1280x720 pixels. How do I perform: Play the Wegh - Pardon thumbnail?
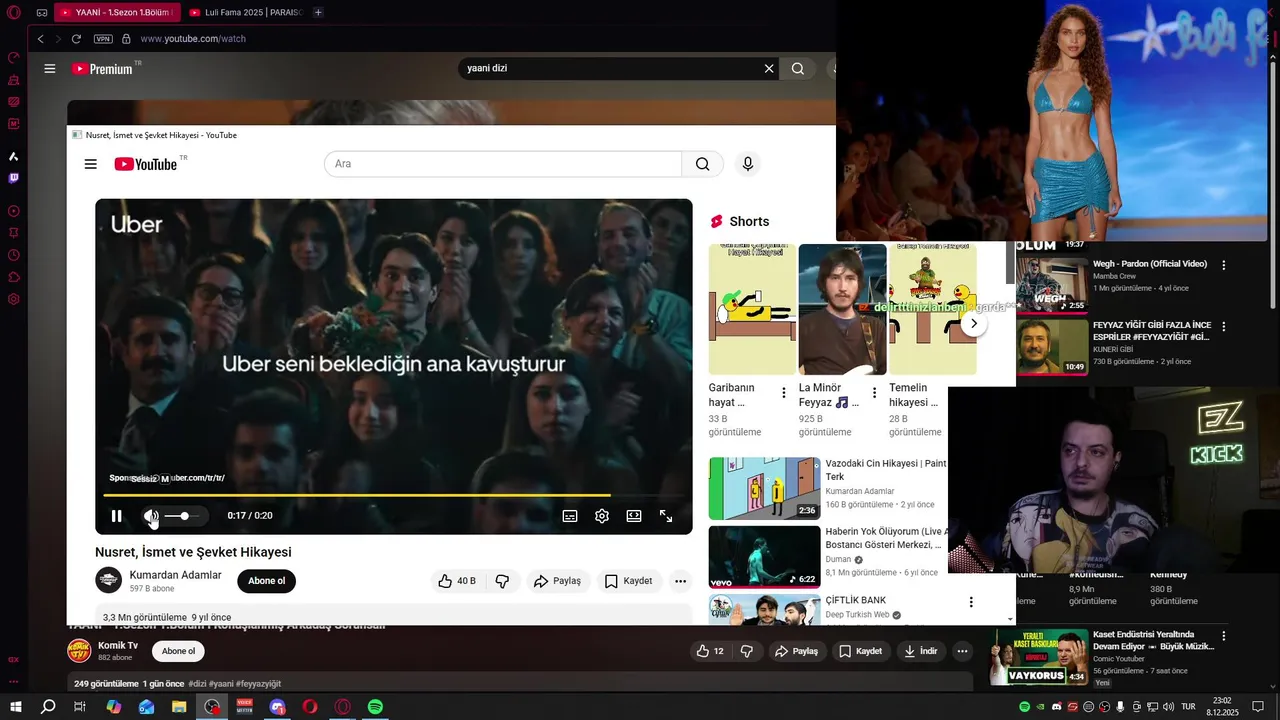[1052, 285]
